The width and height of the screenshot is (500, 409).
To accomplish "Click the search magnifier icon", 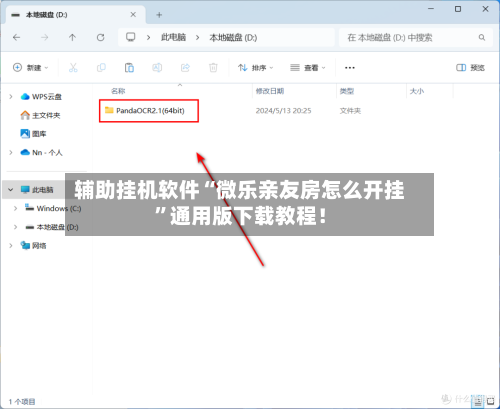I will pos(482,37).
